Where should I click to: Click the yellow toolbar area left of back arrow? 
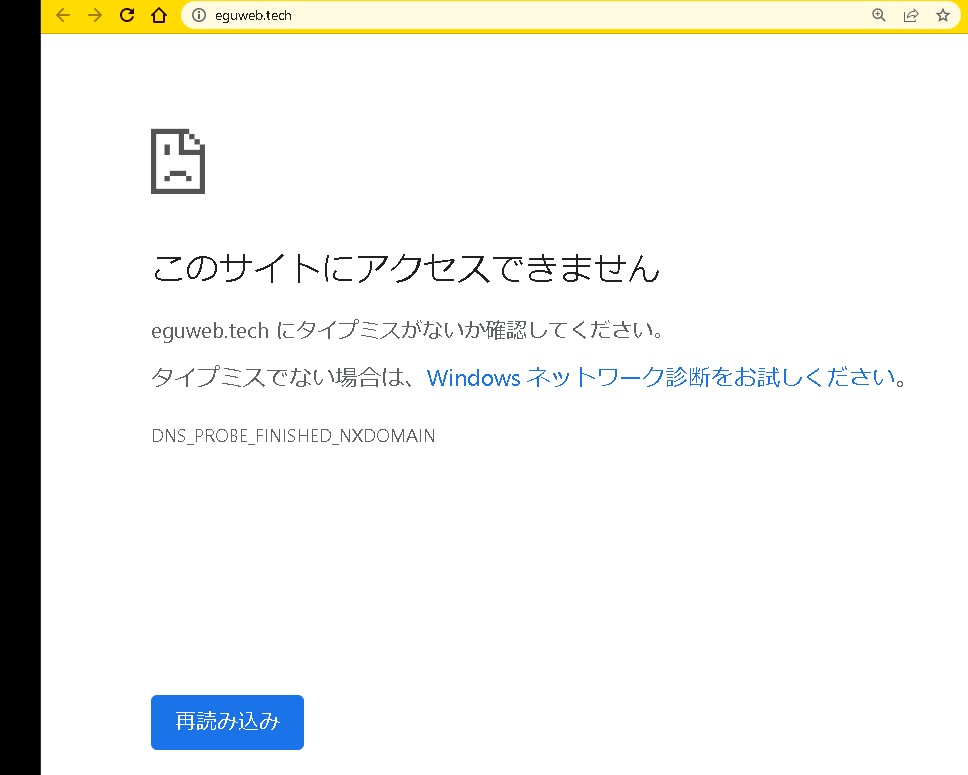[x=46, y=15]
